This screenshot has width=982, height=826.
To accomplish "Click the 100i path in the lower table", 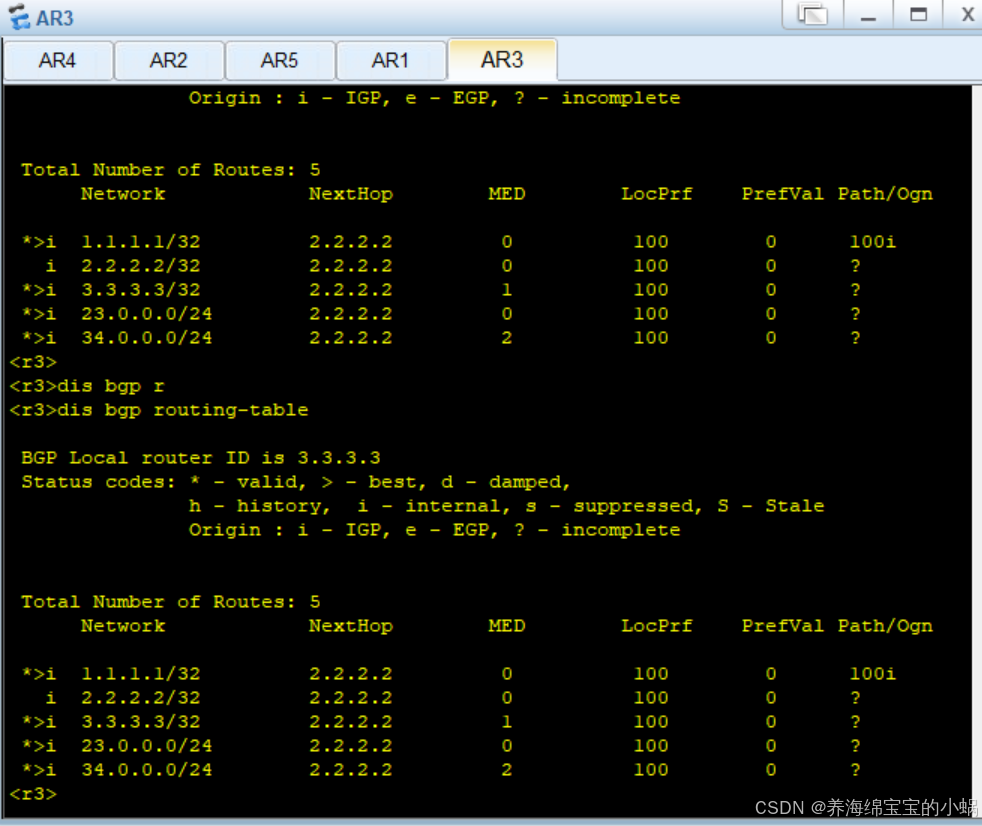I will [x=872, y=674].
